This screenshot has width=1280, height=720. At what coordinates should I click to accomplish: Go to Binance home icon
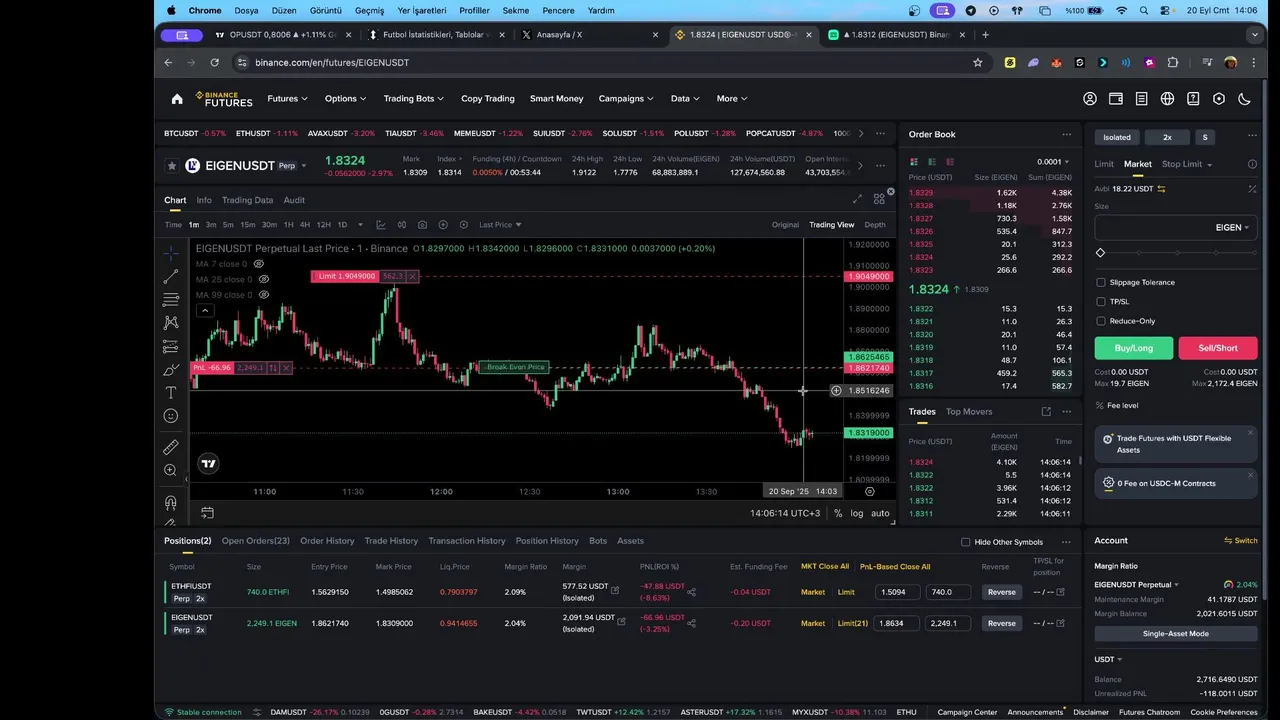point(177,99)
